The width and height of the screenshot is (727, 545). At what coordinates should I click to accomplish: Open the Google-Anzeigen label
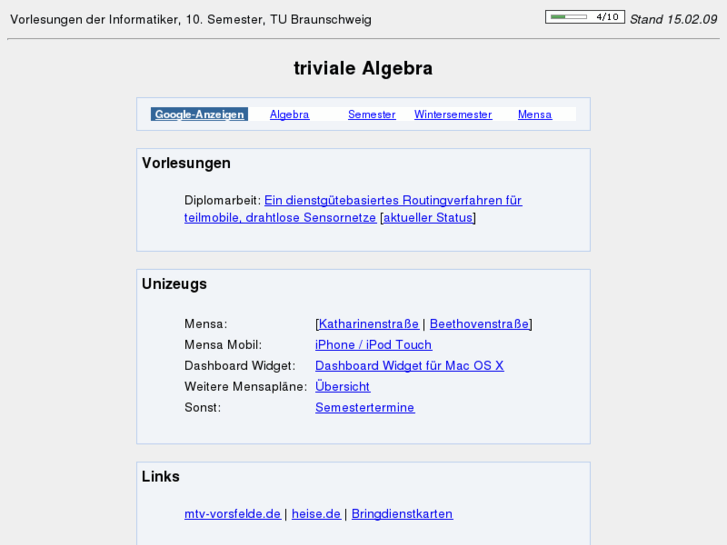point(200,115)
